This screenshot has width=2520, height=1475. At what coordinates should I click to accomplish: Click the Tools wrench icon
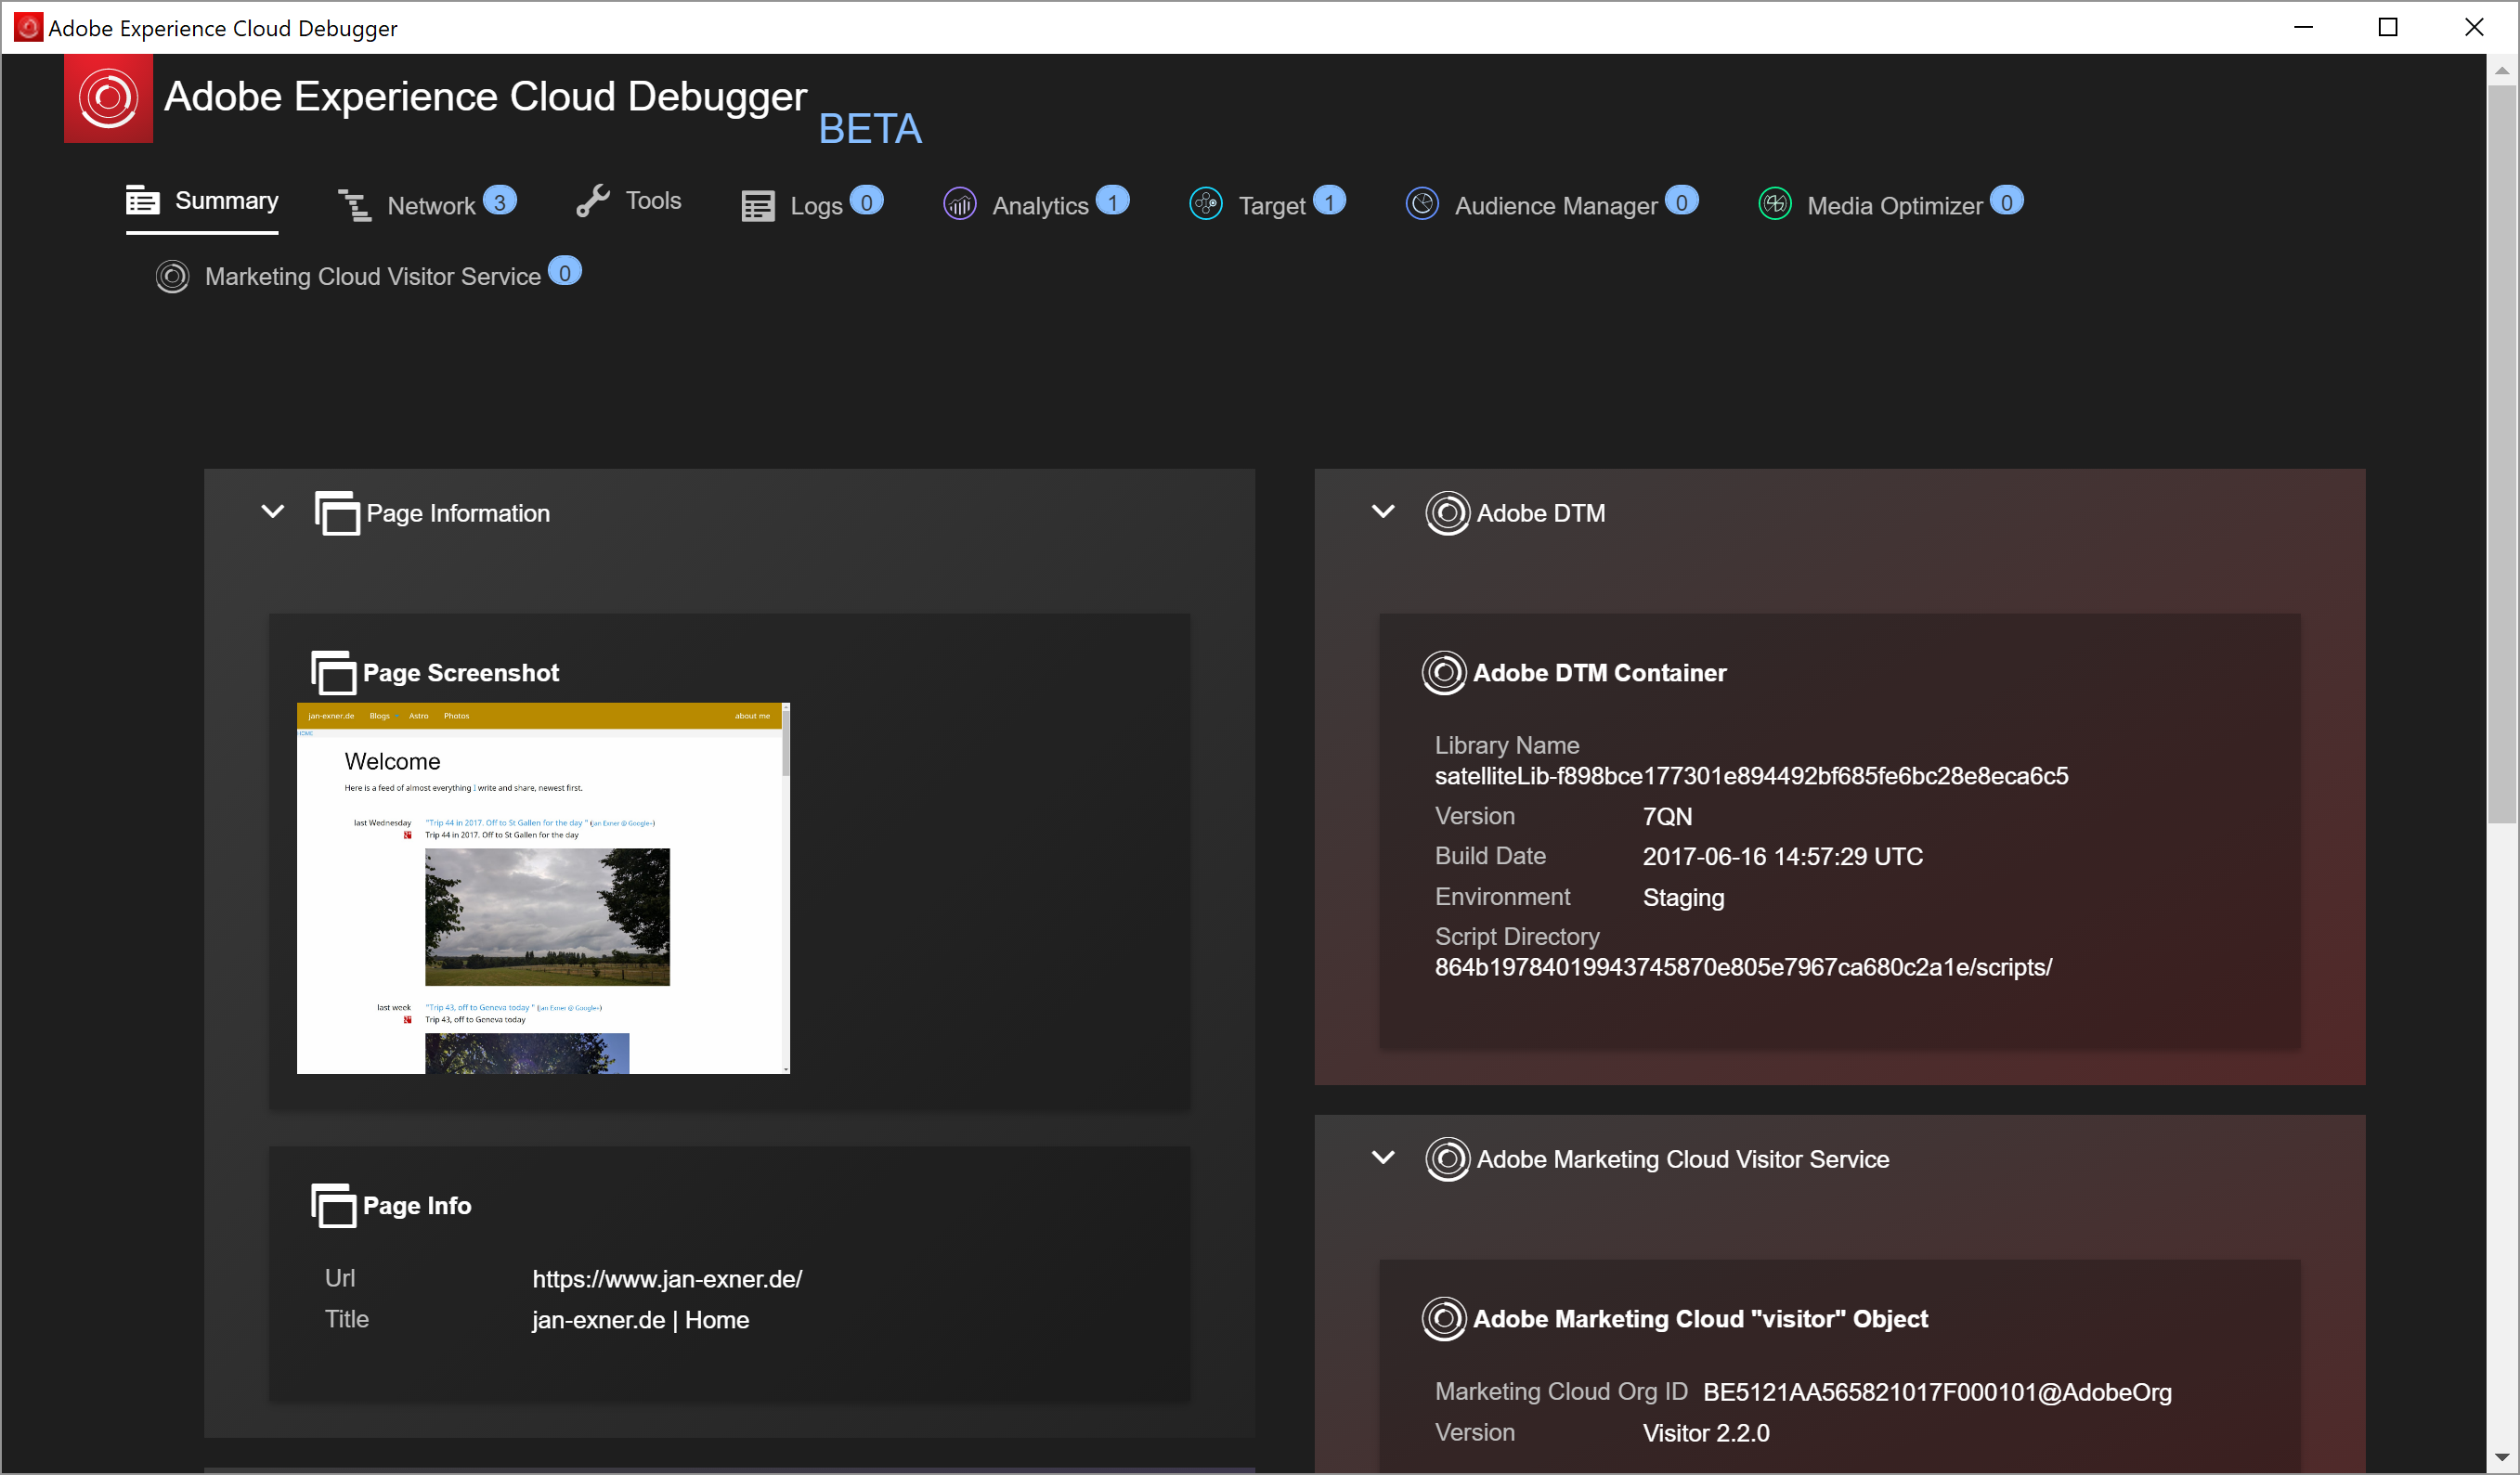(x=593, y=201)
